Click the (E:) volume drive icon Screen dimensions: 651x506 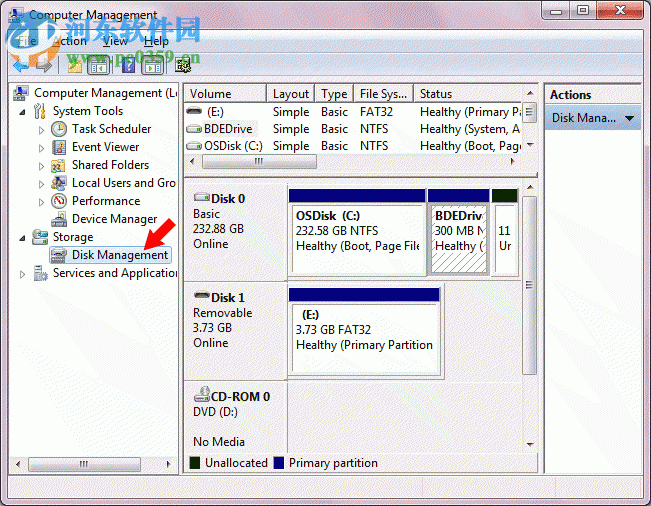coord(194,111)
